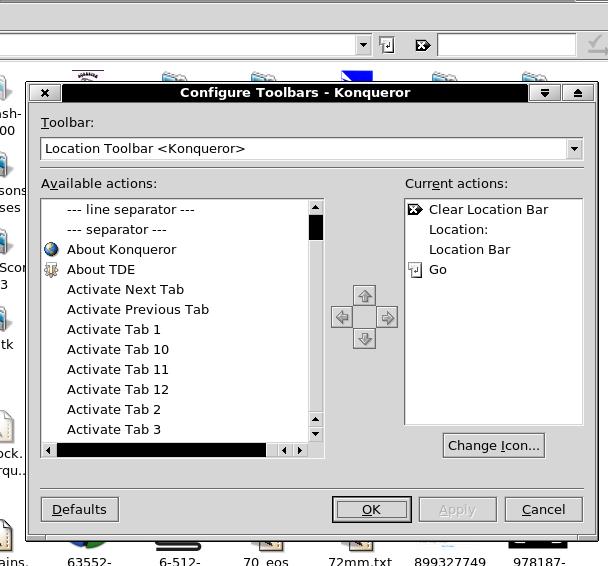Click the horizontal scrollbar thumb in Available actions
Viewport: 608px width, 566px height.
161,450
